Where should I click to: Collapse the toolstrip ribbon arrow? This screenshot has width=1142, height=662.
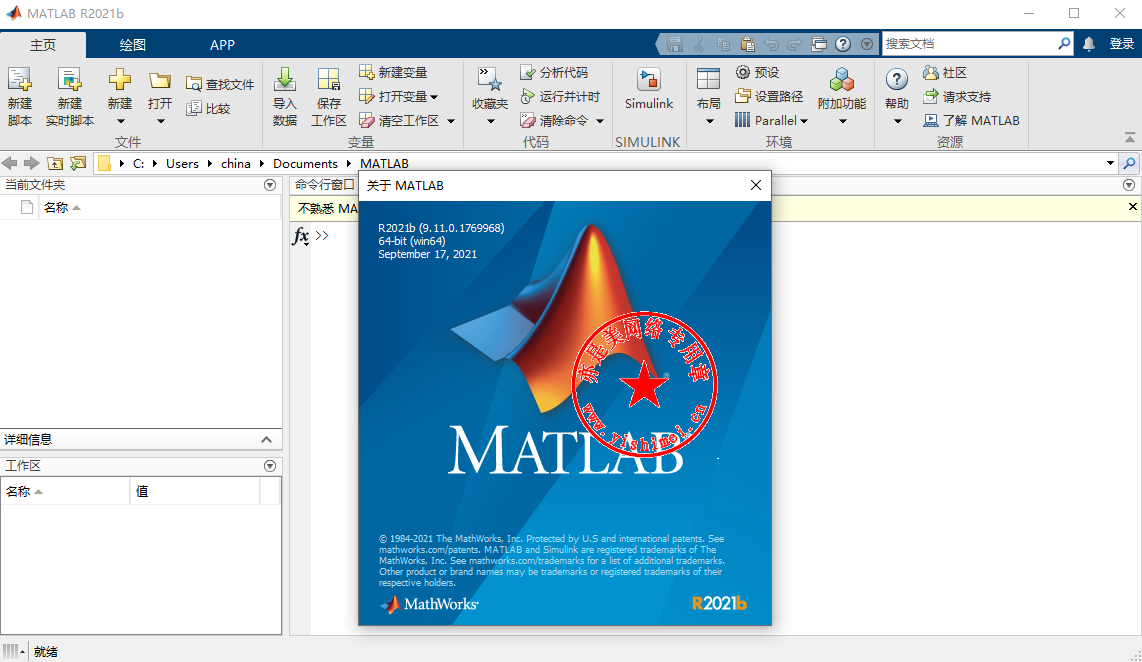(x=1130, y=137)
